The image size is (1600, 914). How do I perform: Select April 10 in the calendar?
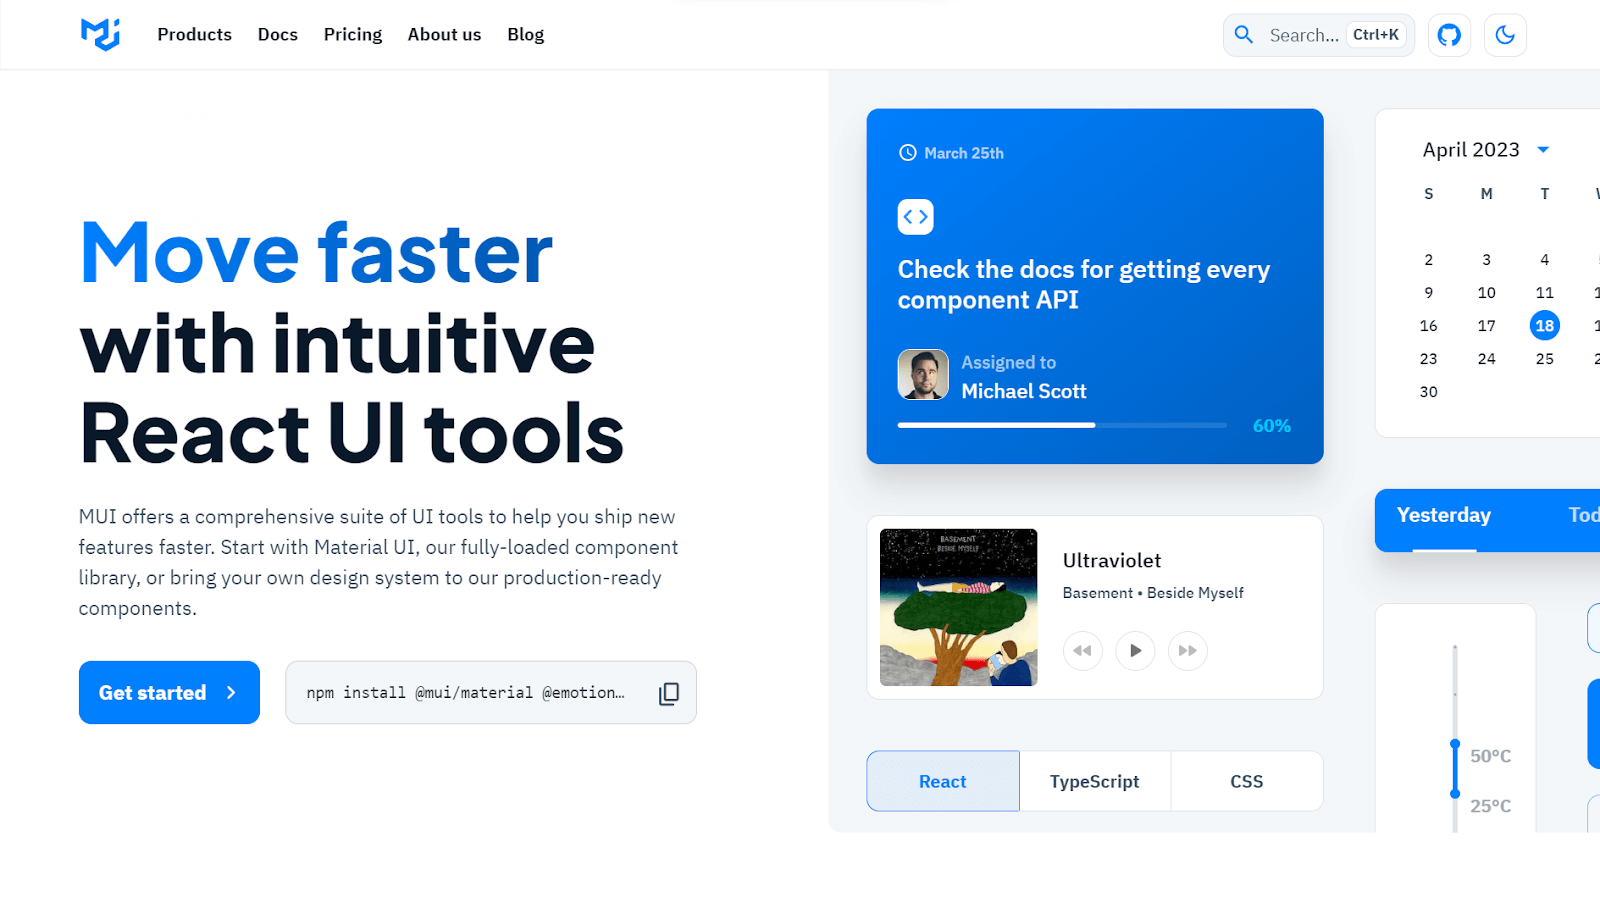click(1487, 293)
